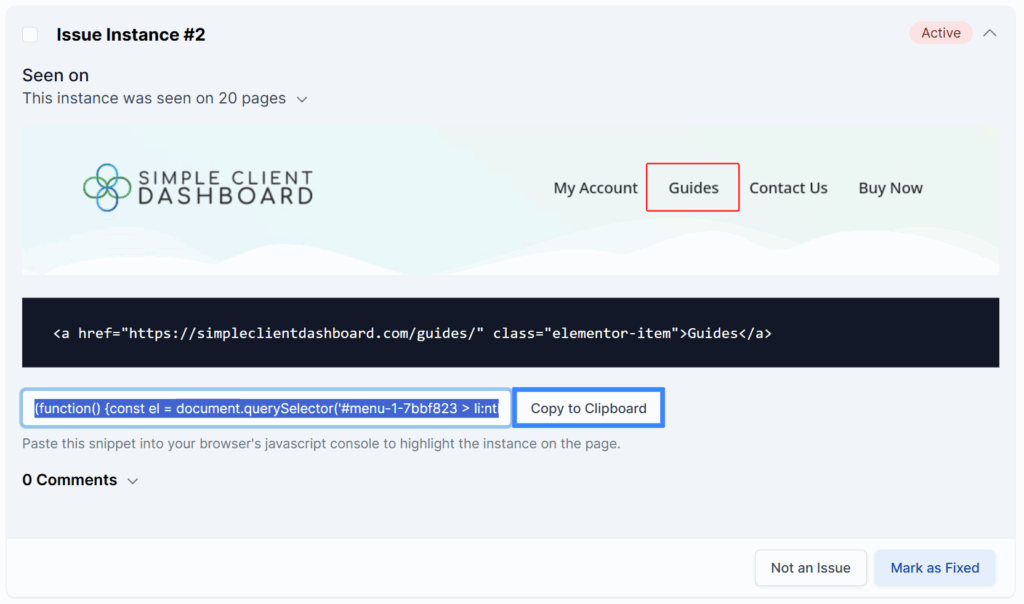Click the paste snippet instruction text
This screenshot has width=1024, height=604.
pos(321,444)
